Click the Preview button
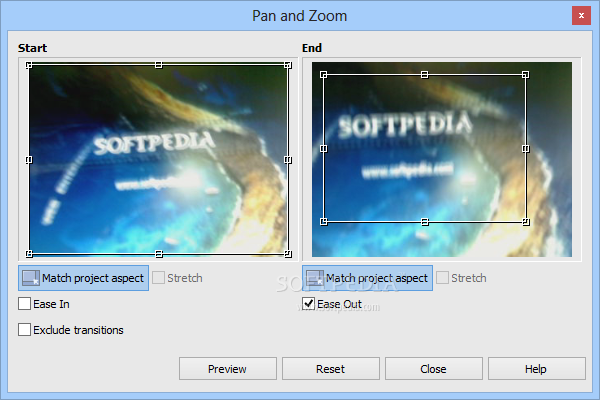Image resolution: width=600 pixels, height=400 pixels. [228, 369]
